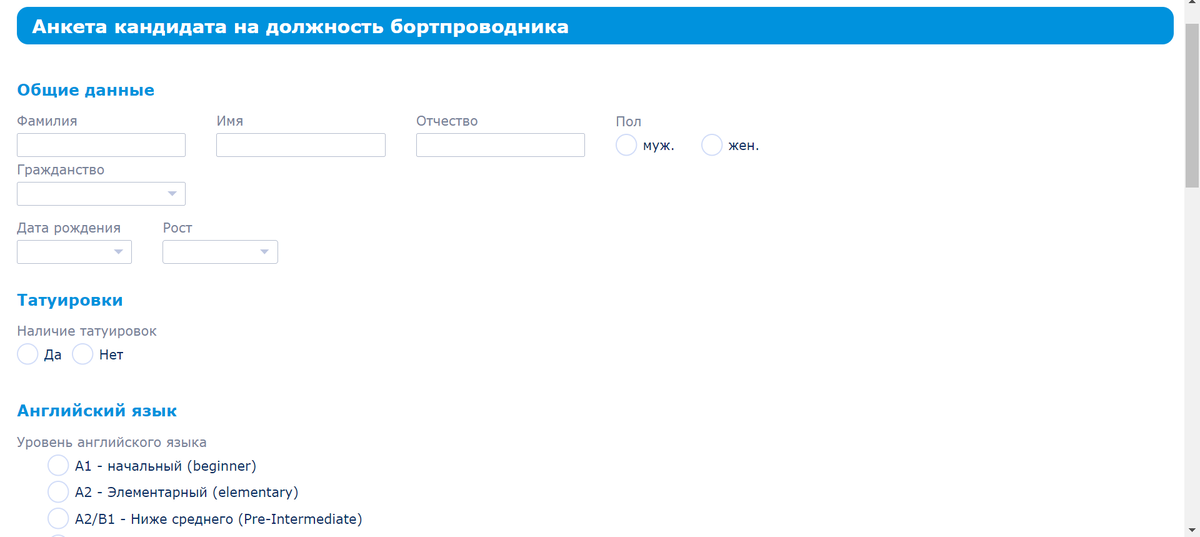
Task: Select the жен. gender radio button
Action: point(712,145)
